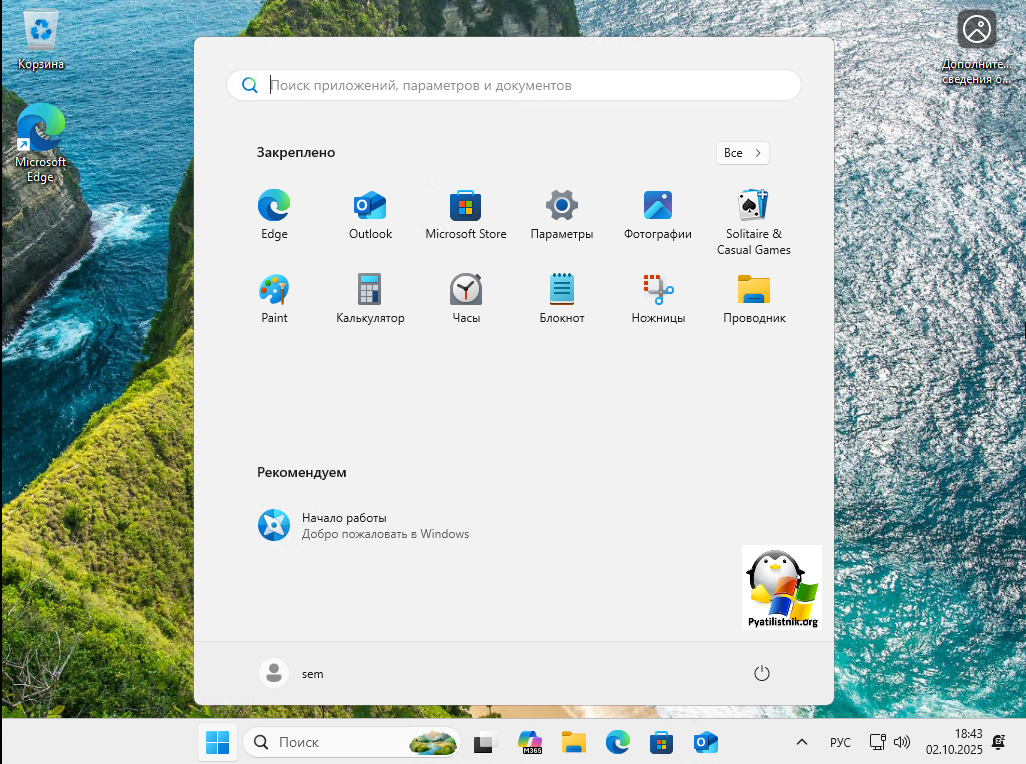Switch the РУС input language indicator
Screen dimensions: 1026x764
point(840,742)
